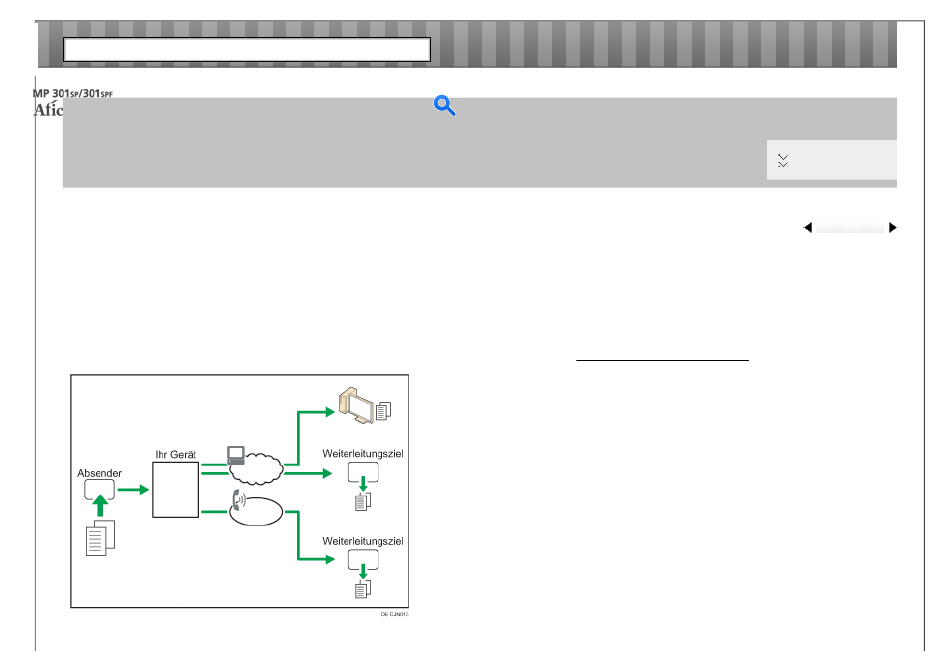Click the telephone handset icon in diagram
The height and width of the screenshot is (671, 950).
(239, 501)
